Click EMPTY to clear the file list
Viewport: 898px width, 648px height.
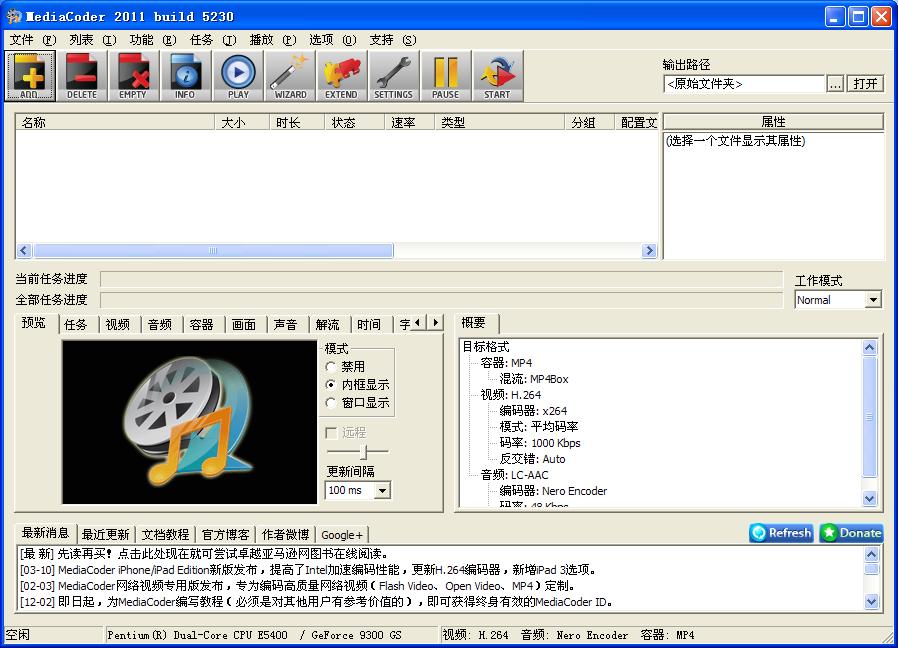[x=134, y=75]
